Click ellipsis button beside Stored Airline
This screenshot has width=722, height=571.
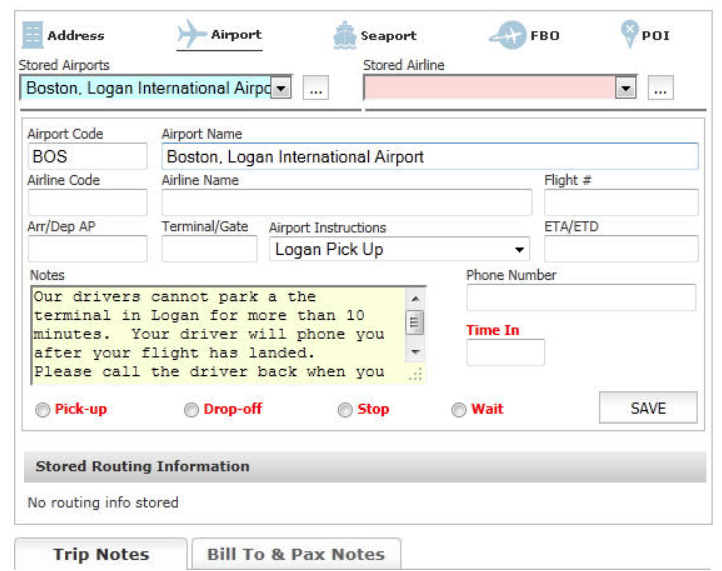(x=659, y=88)
